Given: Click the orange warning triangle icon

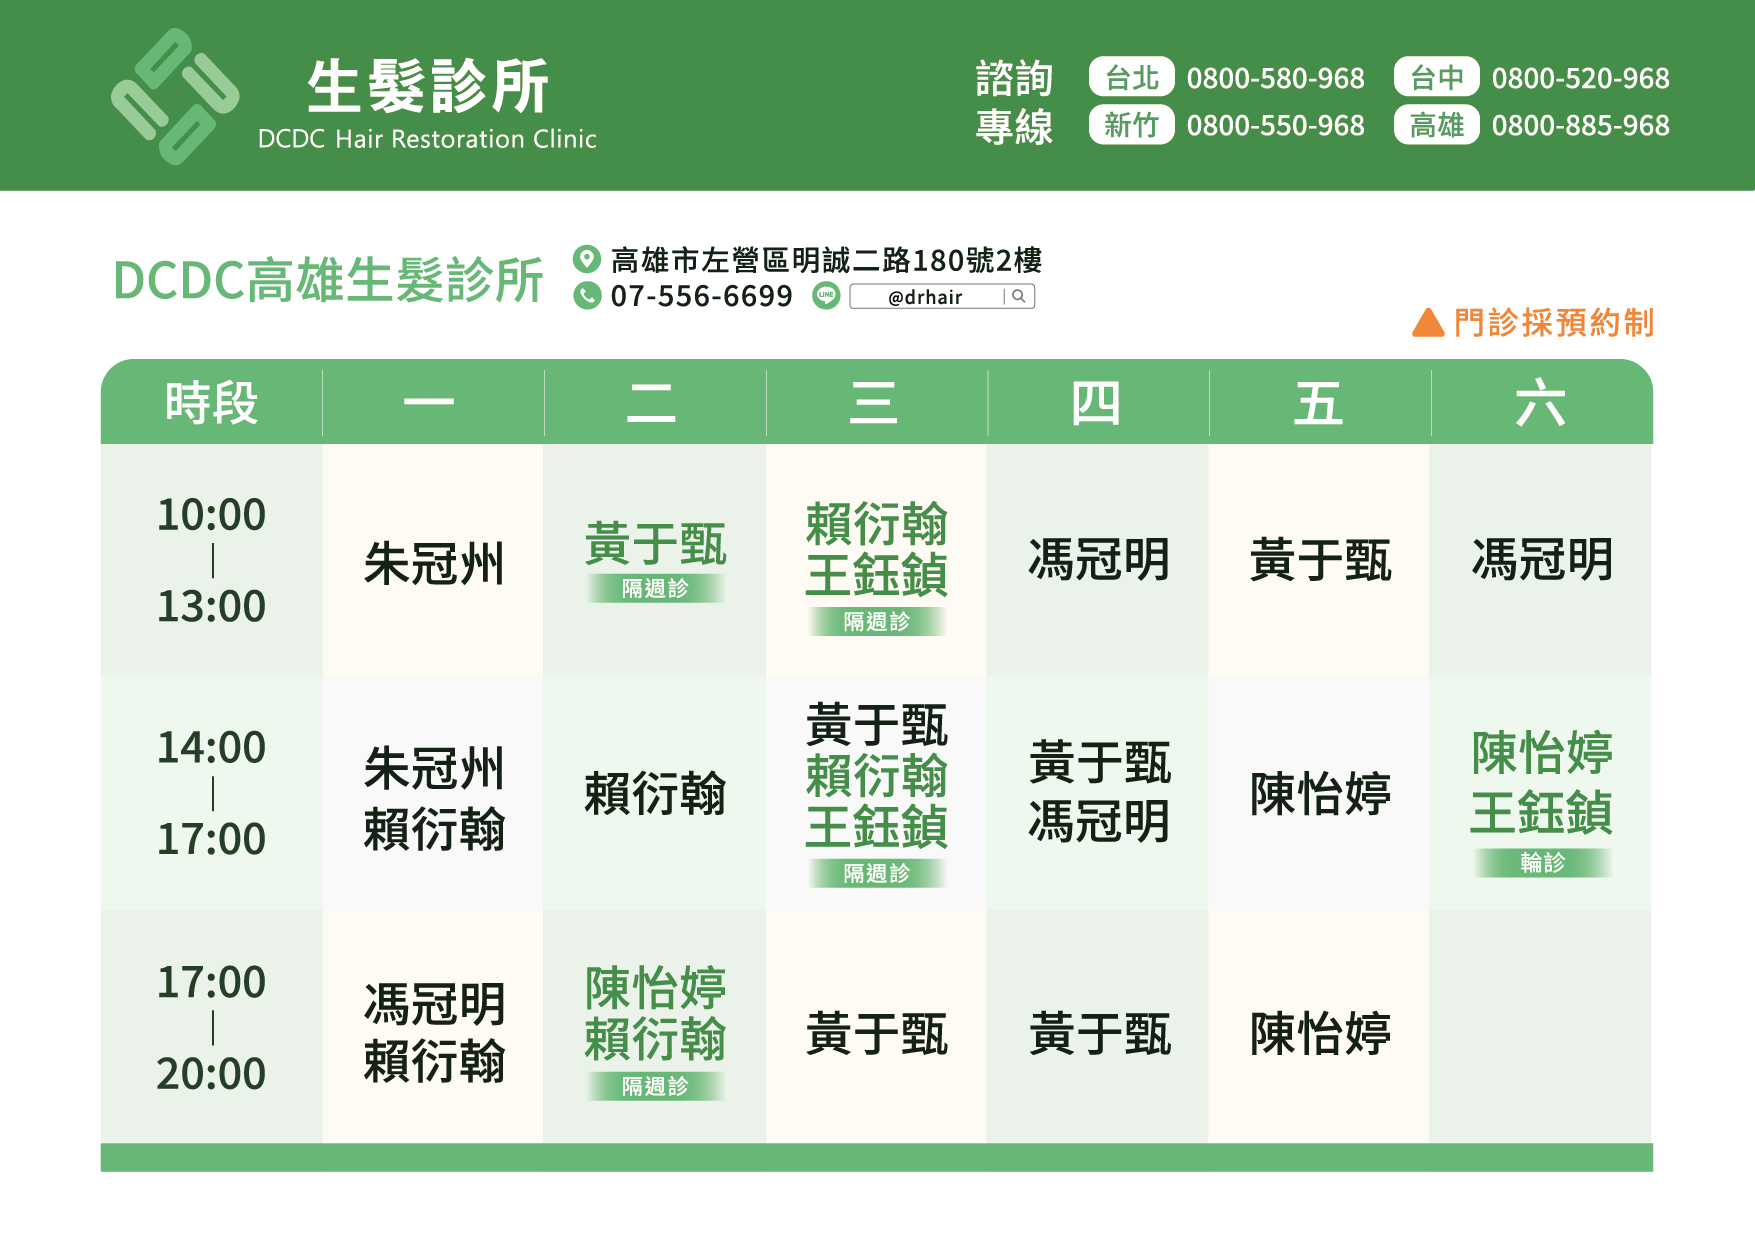Looking at the screenshot, I should click(x=1428, y=323).
